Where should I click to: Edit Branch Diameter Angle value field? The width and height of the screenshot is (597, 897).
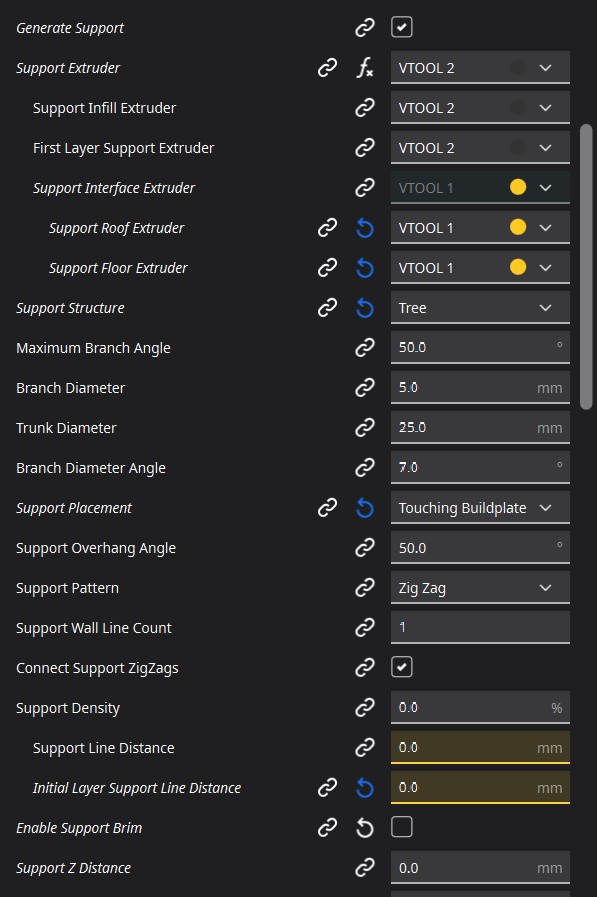[480, 467]
